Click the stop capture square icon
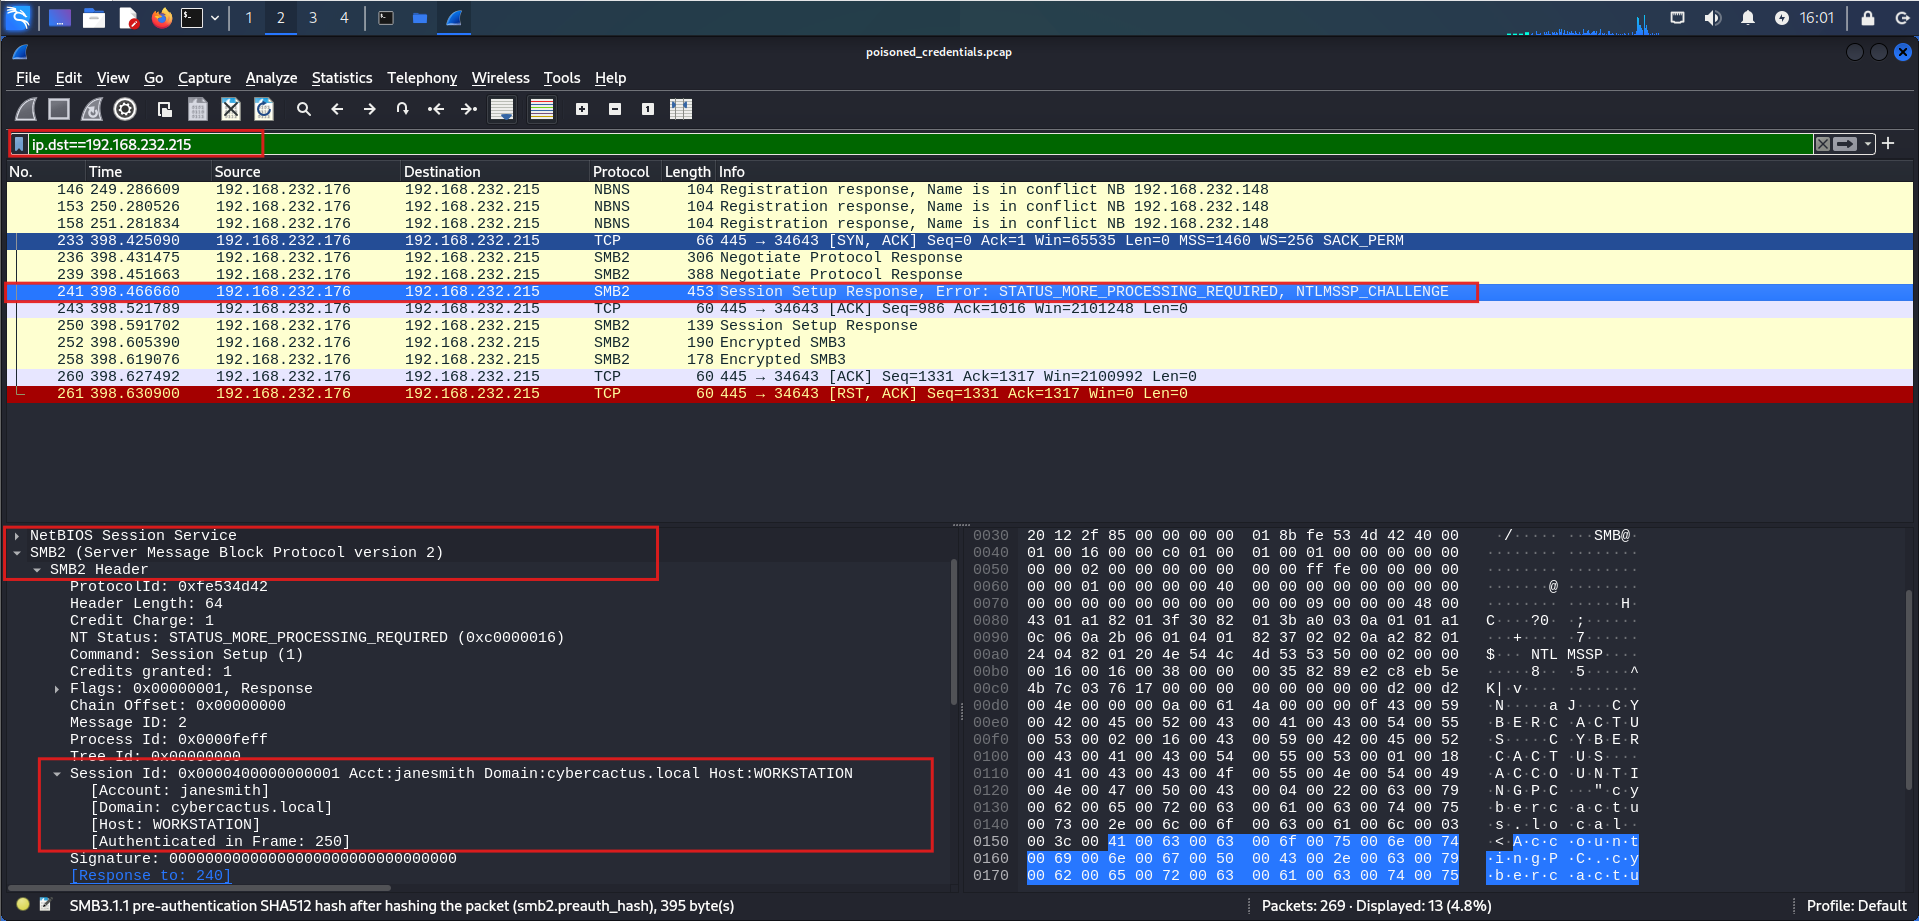The image size is (1919, 921). (x=59, y=109)
